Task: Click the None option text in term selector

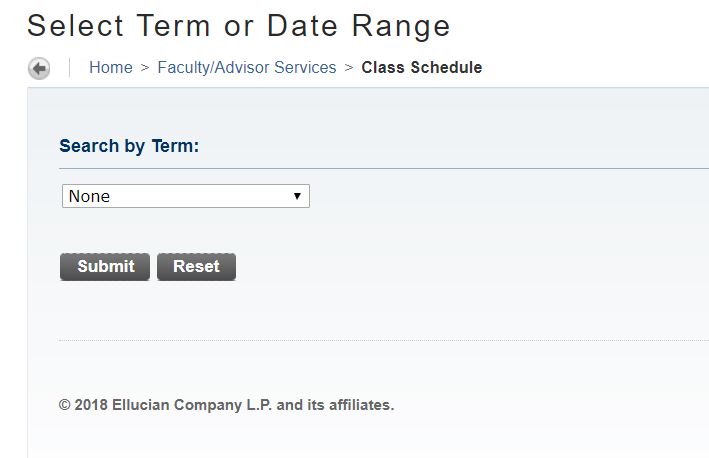Action: coord(90,196)
